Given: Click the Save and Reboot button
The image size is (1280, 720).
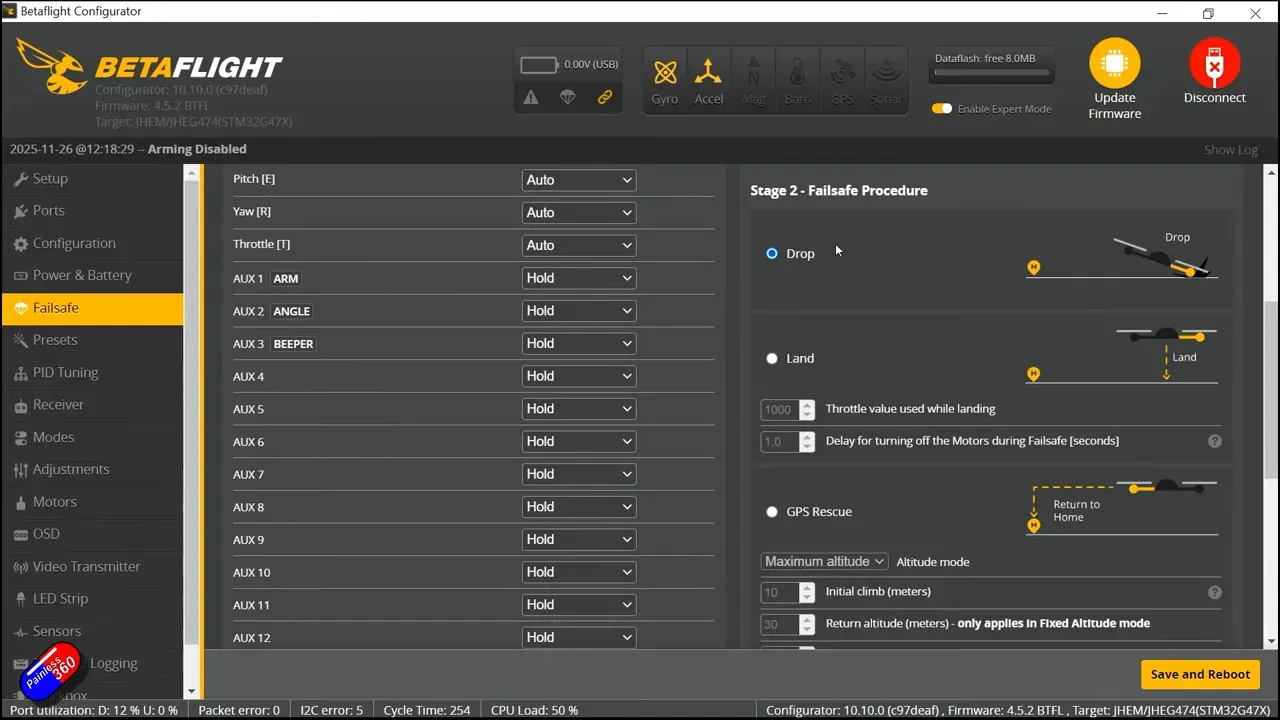Looking at the screenshot, I should pyautogui.click(x=1199, y=674).
